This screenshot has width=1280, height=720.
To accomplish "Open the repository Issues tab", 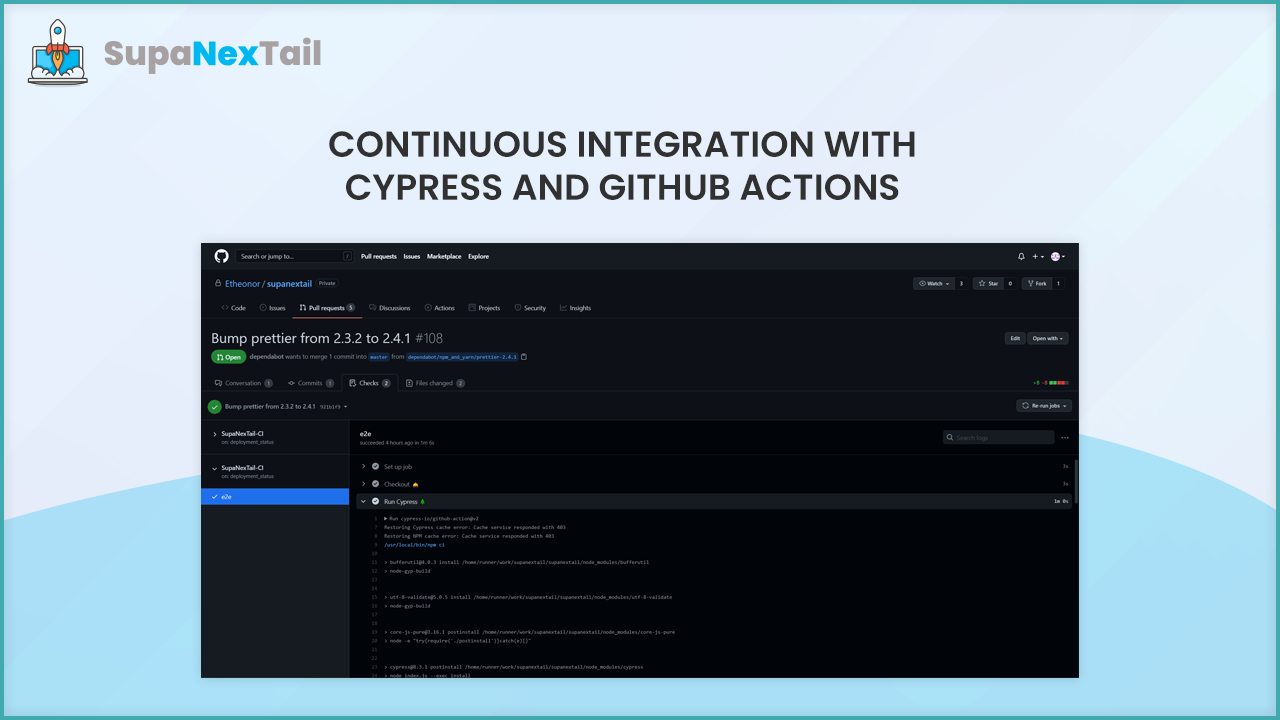I will click(272, 308).
